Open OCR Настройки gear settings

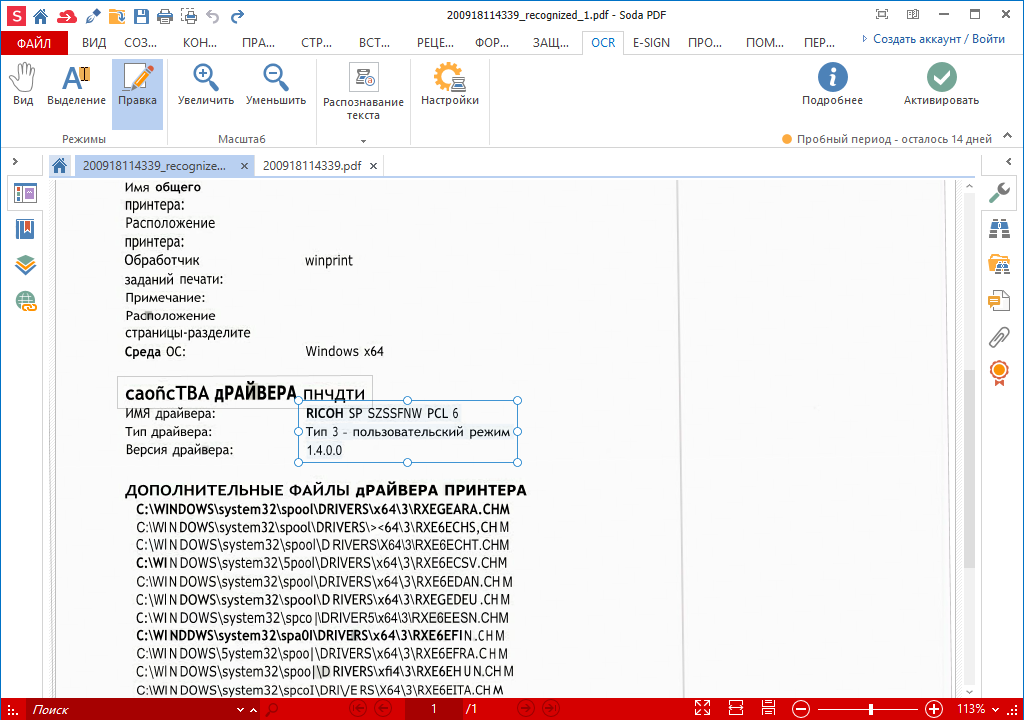tap(449, 86)
